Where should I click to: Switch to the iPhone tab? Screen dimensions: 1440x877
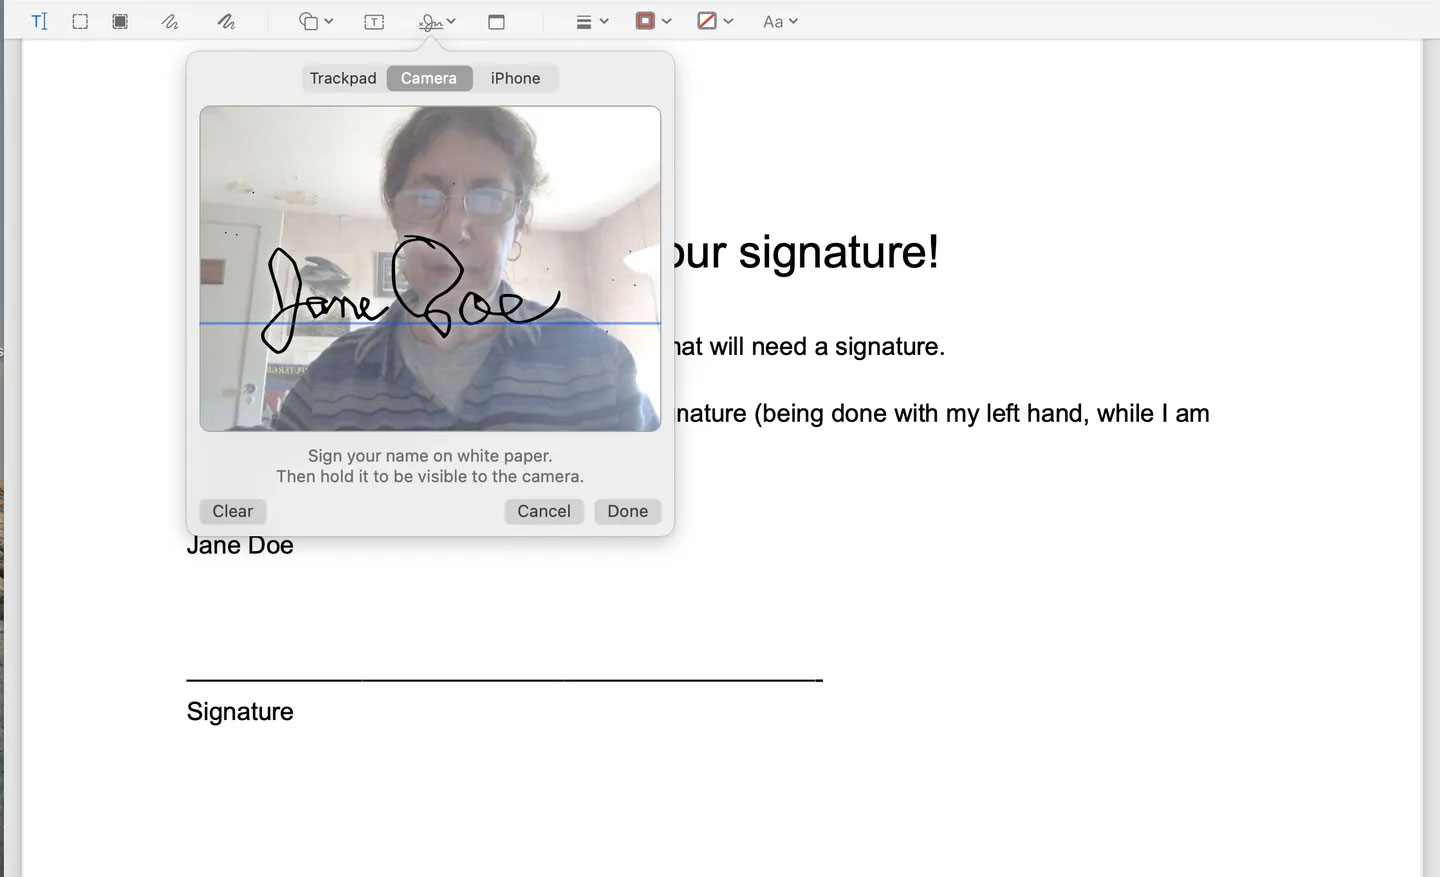[515, 77]
